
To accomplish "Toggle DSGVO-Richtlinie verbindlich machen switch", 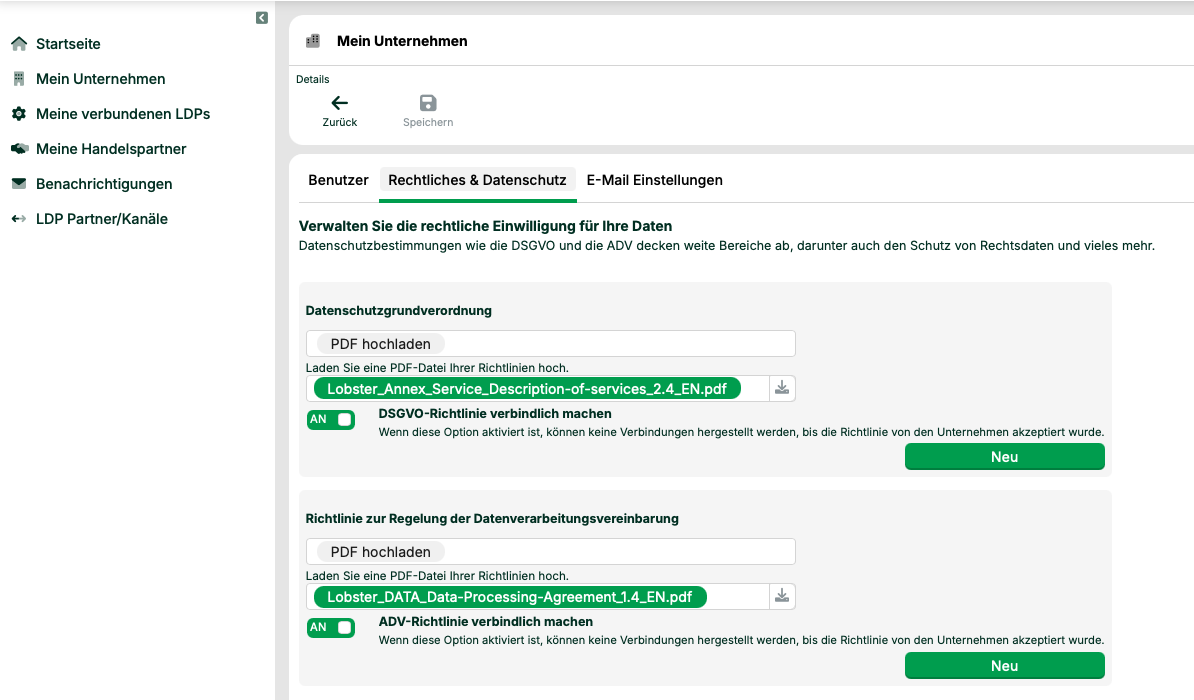I will 331,420.
